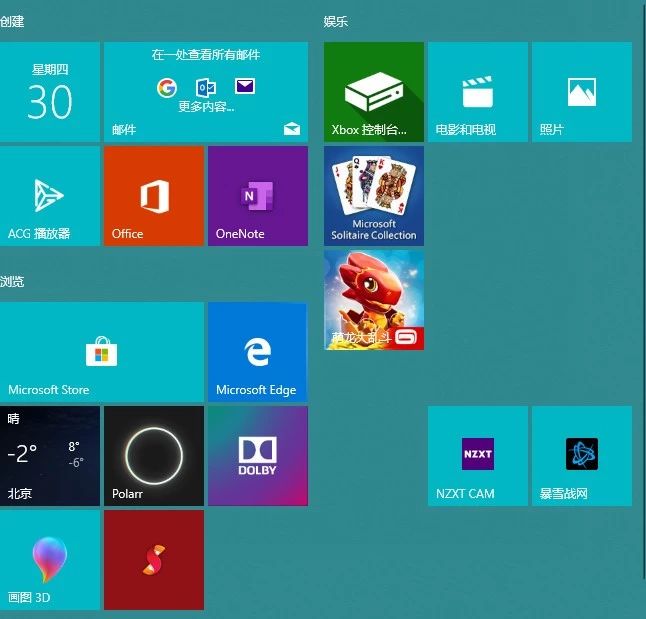This screenshot has height=619, width=646.
Task: Open the Dolby tile
Action: pyautogui.click(x=258, y=456)
